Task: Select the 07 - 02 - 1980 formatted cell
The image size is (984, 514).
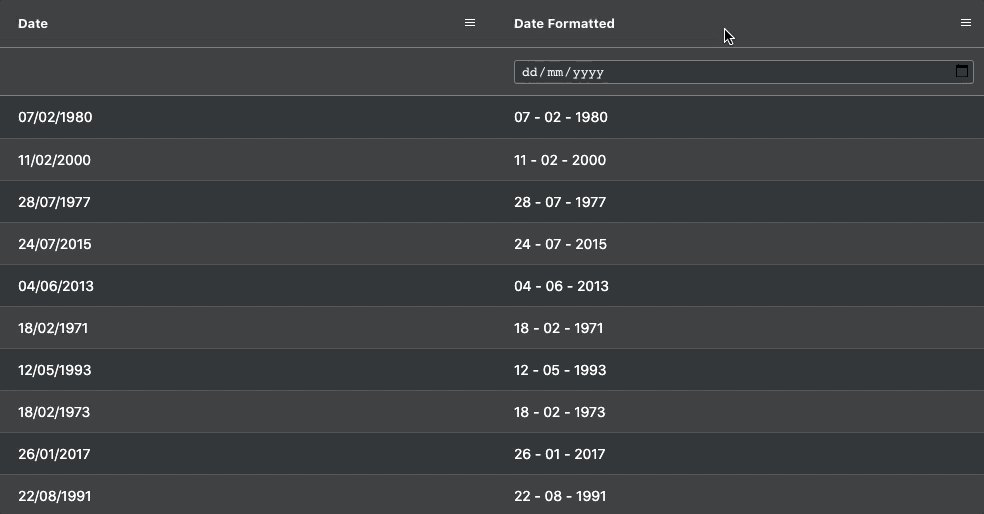Action: (x=740, y=117)
